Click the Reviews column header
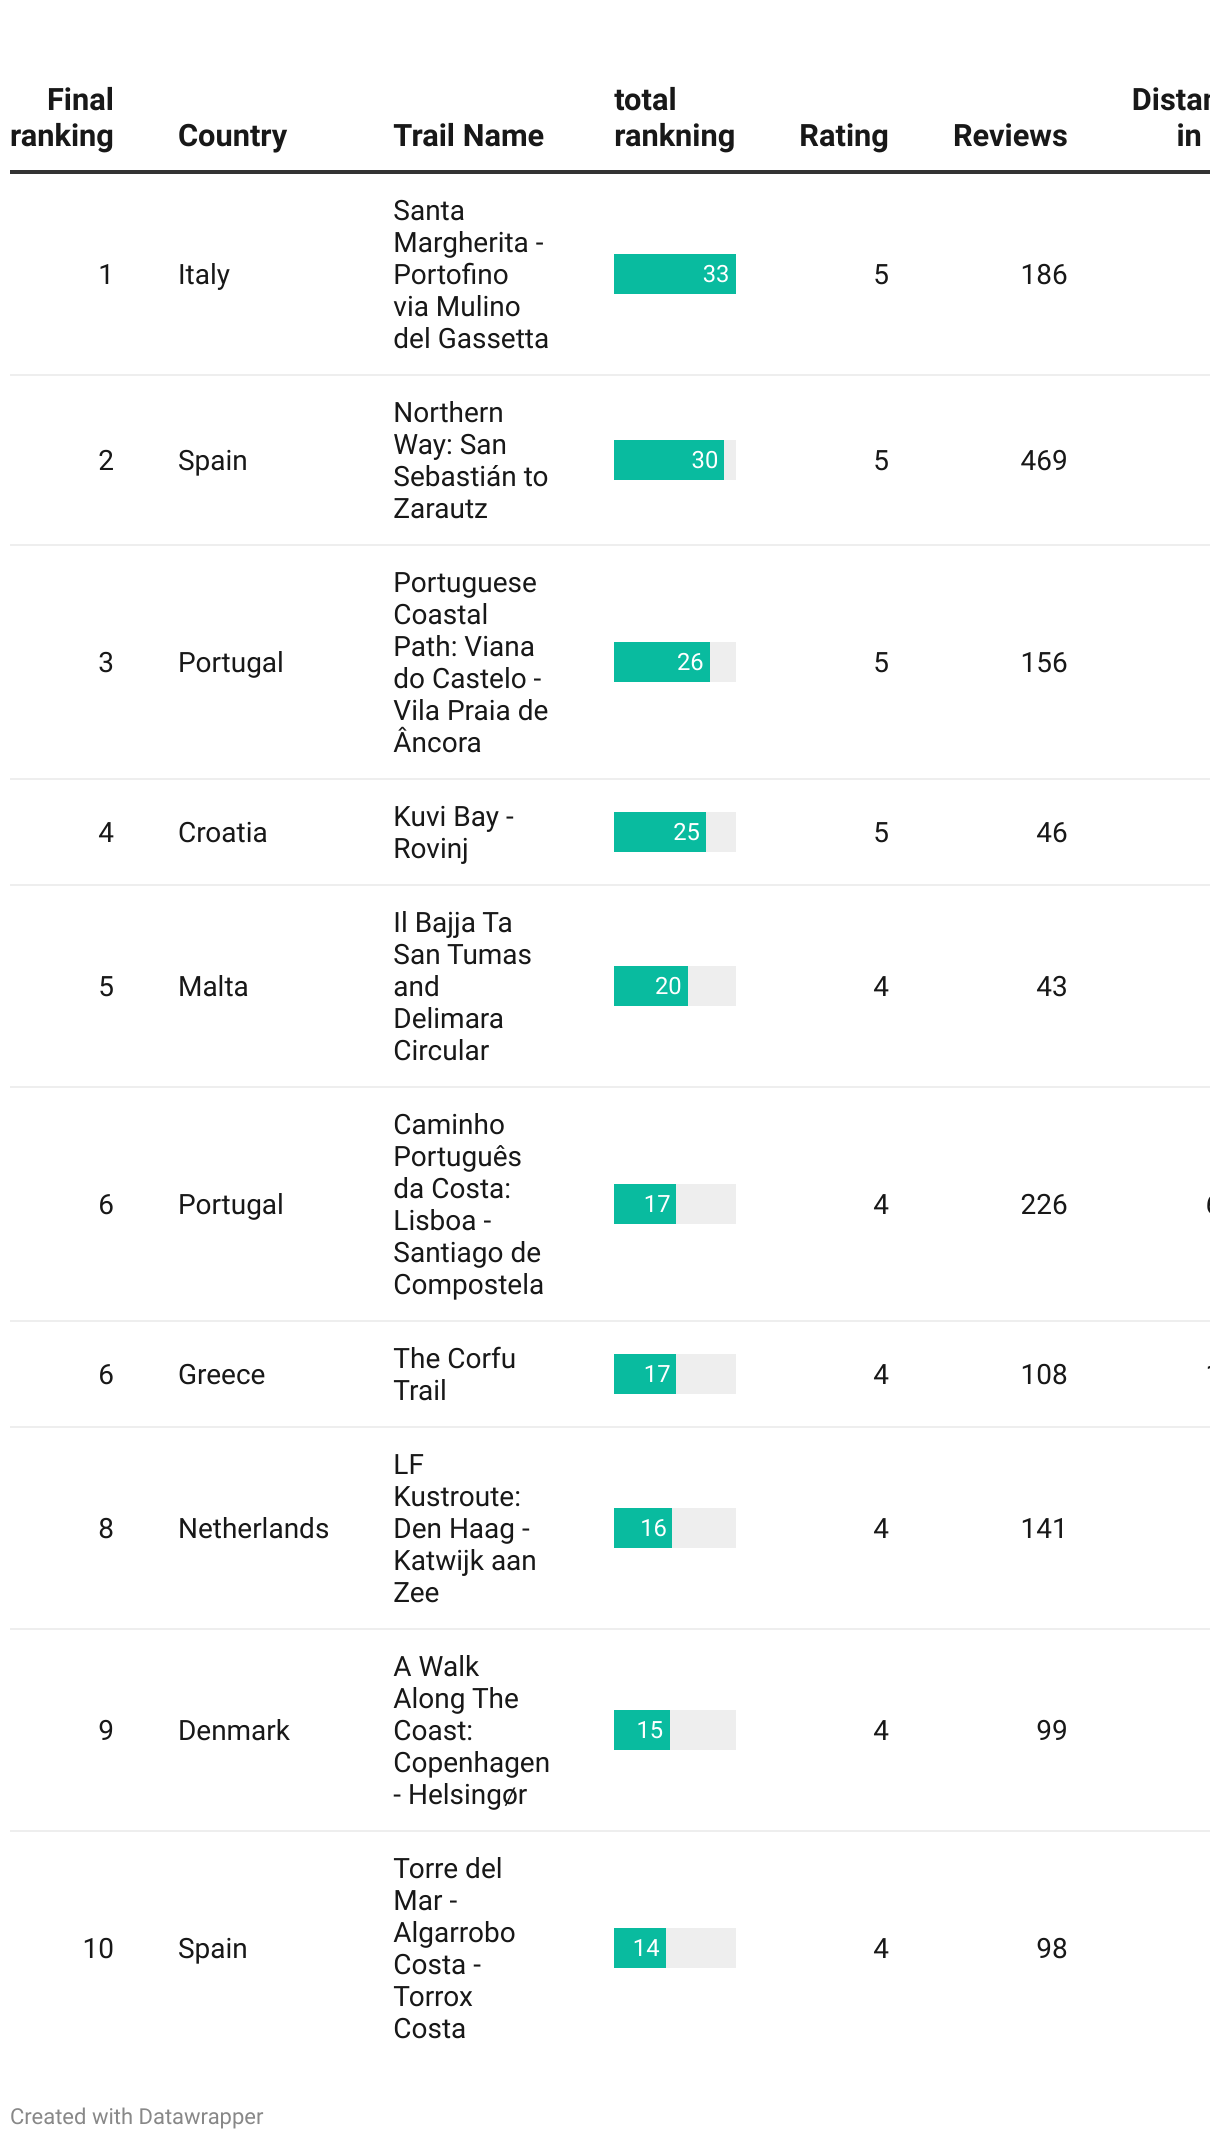 (x=1009, y=136)
